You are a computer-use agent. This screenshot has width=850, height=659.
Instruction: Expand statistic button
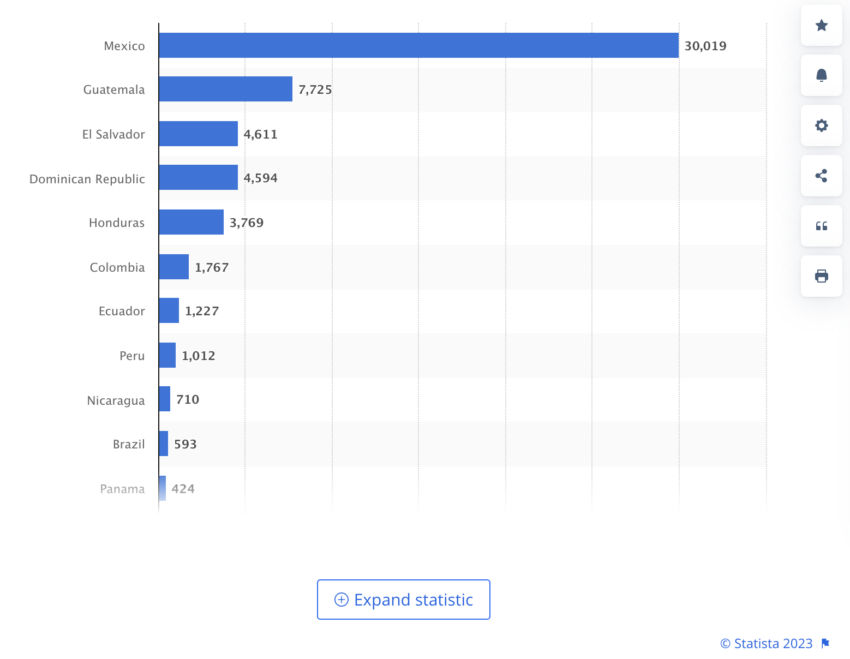(403, 599)
